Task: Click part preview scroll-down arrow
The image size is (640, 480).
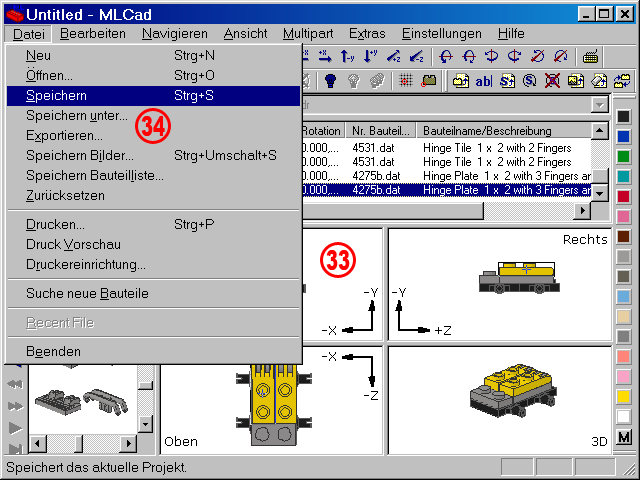Action: (145, 423)
